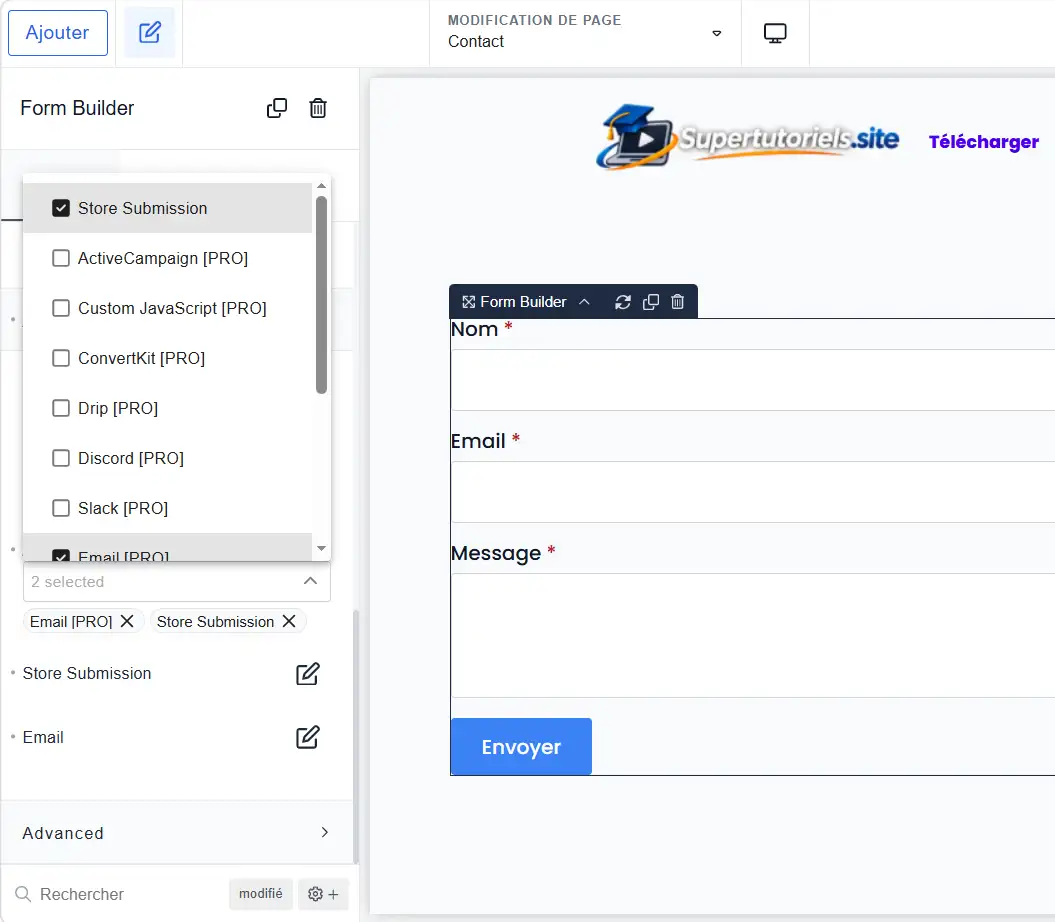Click the chevron next to Form Builder canvas label
Viewport: 1055px width, 922px height.
[x=584, y=302]
